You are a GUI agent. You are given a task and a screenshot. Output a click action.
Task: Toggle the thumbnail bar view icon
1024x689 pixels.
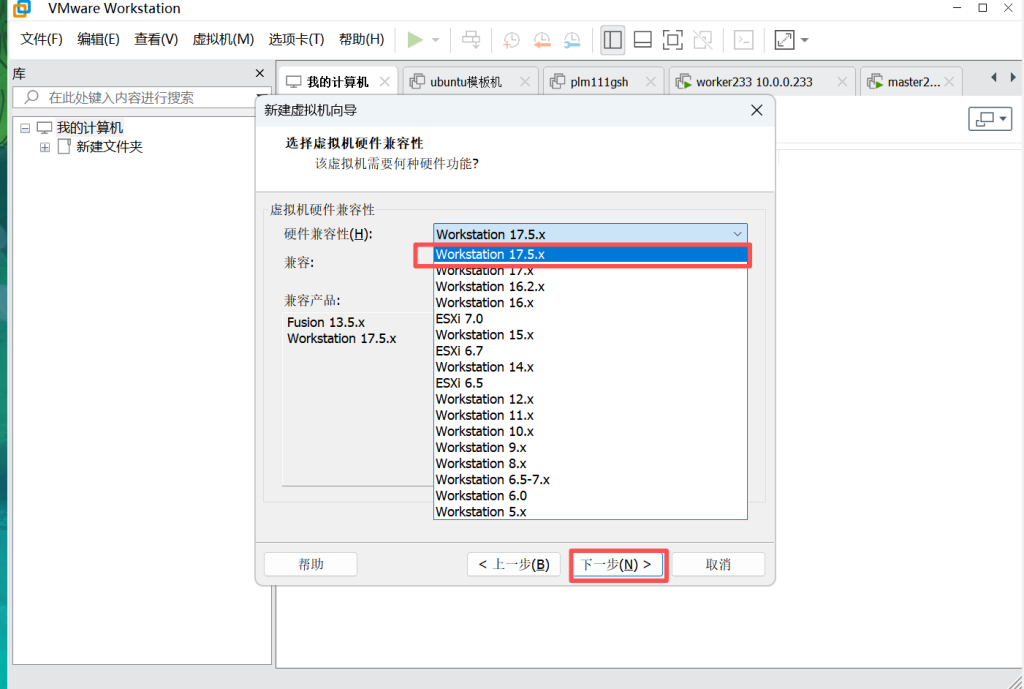click(x=643, y=40)
